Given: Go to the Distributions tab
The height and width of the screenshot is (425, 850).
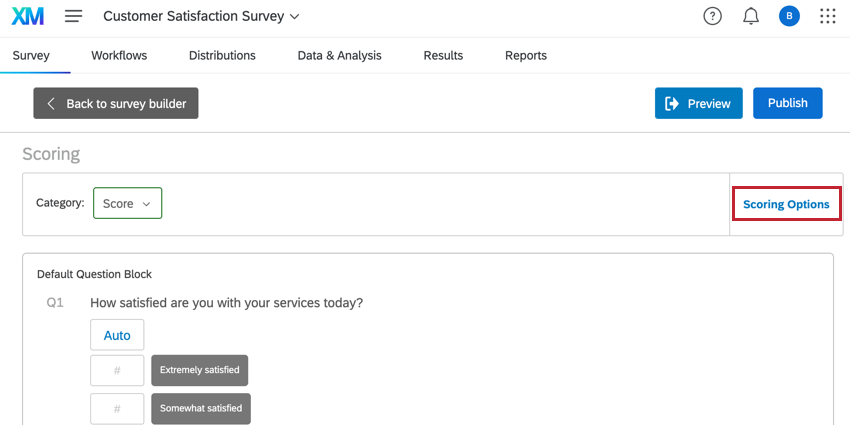Looking at the screenshot, I should [222, 56].
